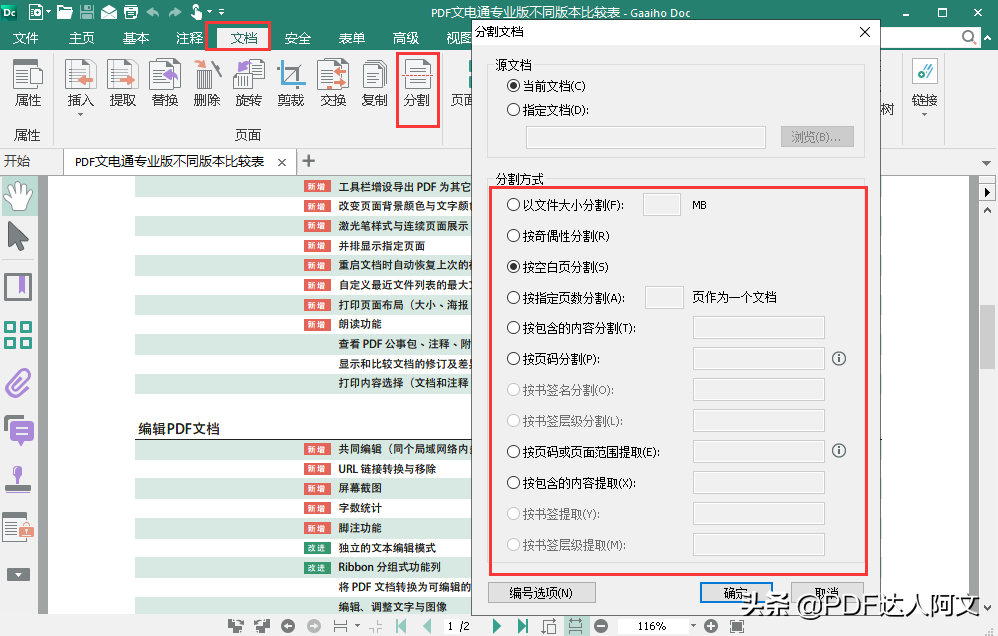Viewport: 998px width, 636px height.
Task: Open a new document tab with plus
Action: pyautogui.click(x=309, y=161)
